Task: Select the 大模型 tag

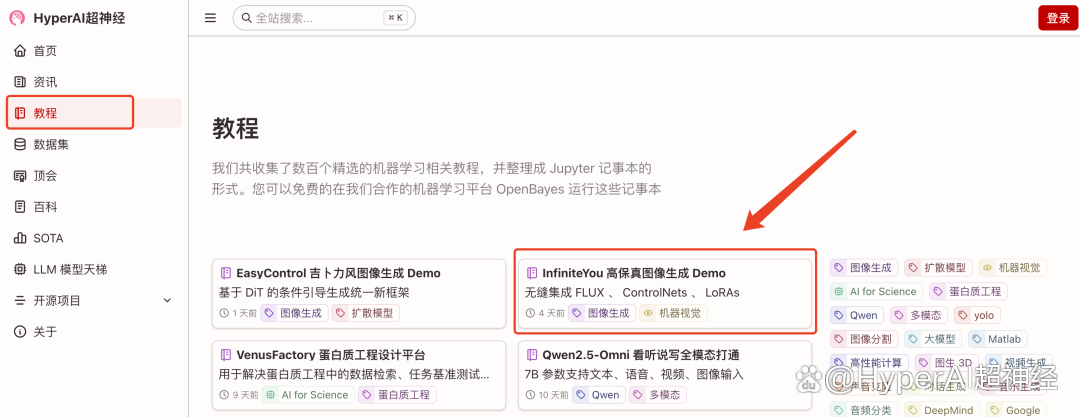Action: click(x=933, y=339)
